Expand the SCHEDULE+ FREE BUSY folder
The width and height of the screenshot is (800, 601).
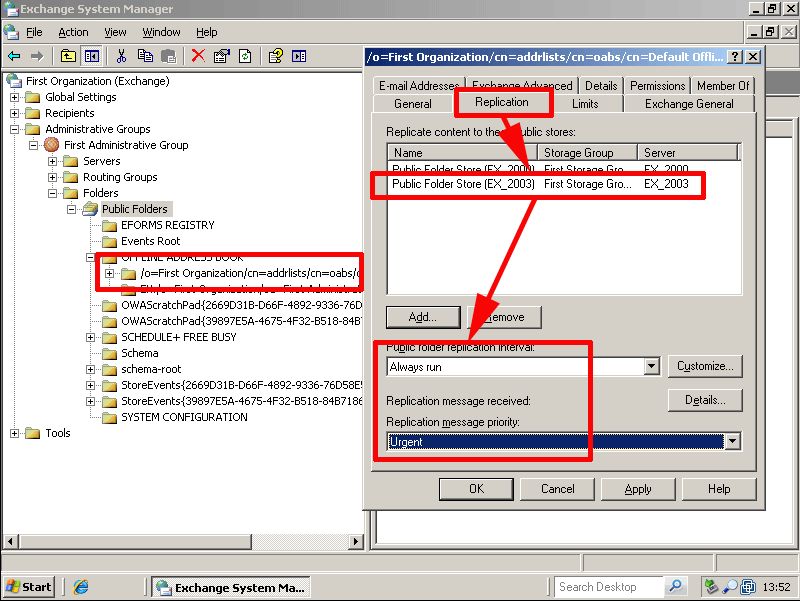coord(90,337)
